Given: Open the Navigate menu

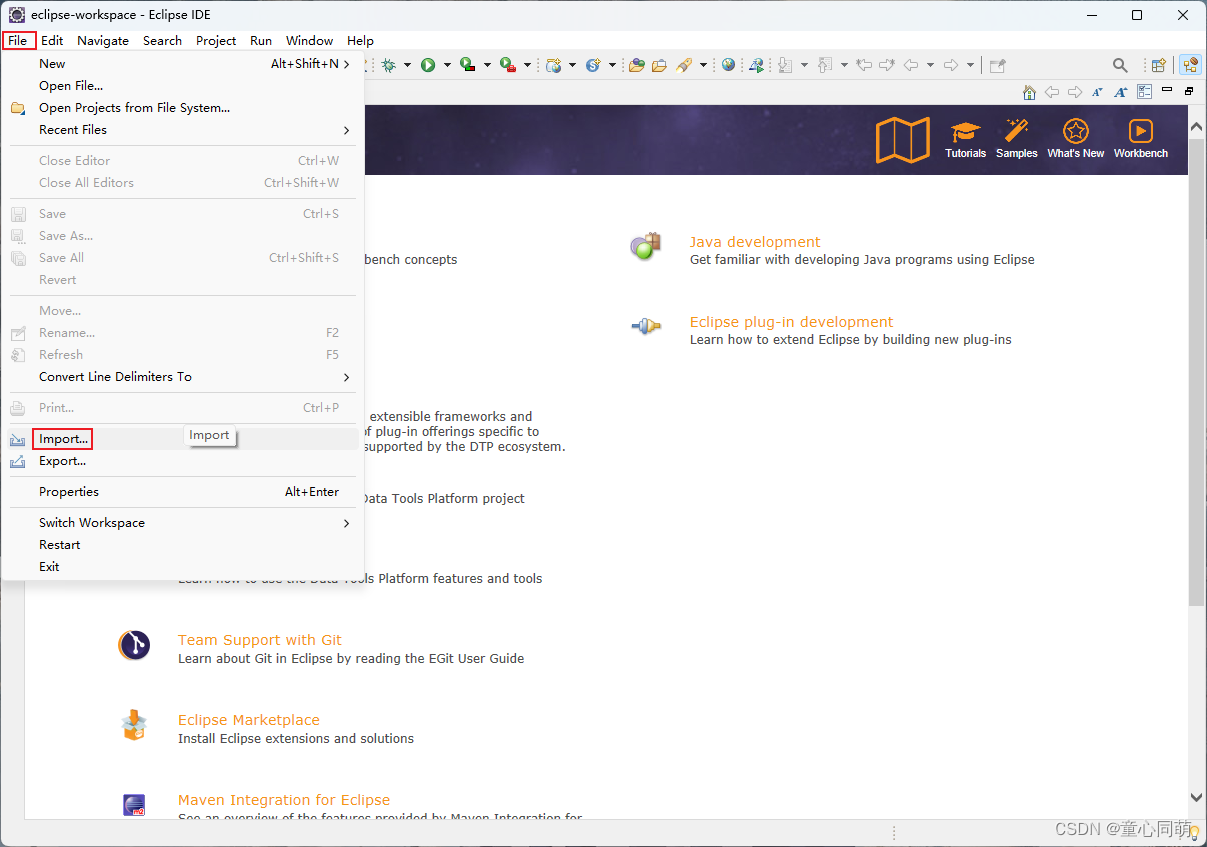Looking at the screenshot, I should [103, 41].
